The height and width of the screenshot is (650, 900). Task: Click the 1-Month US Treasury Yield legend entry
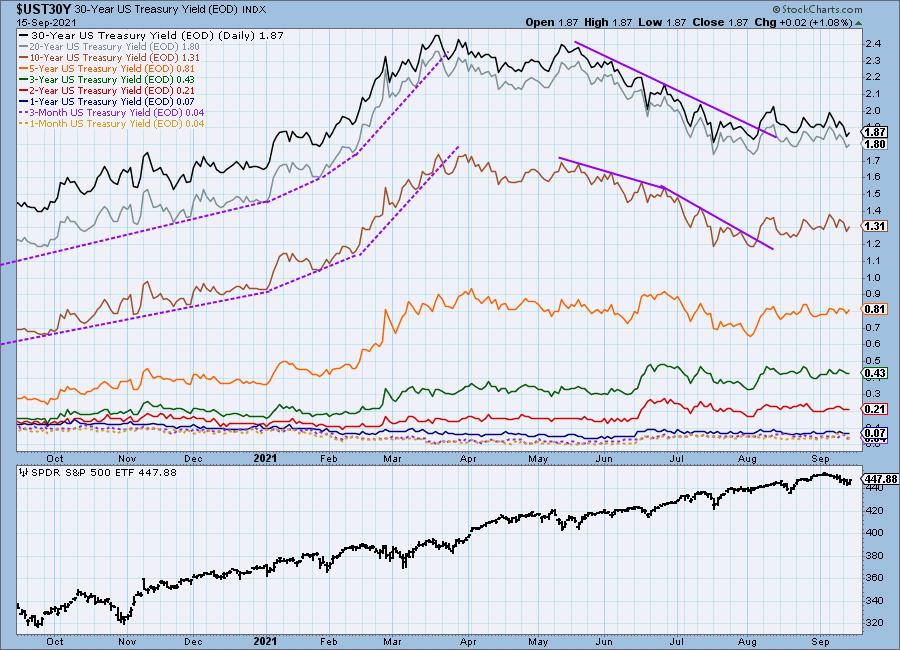coord(112,123)
